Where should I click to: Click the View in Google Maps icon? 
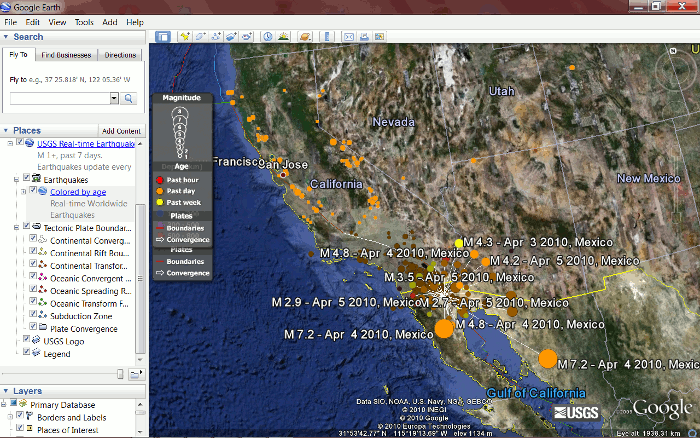click(x=379, y=37)
